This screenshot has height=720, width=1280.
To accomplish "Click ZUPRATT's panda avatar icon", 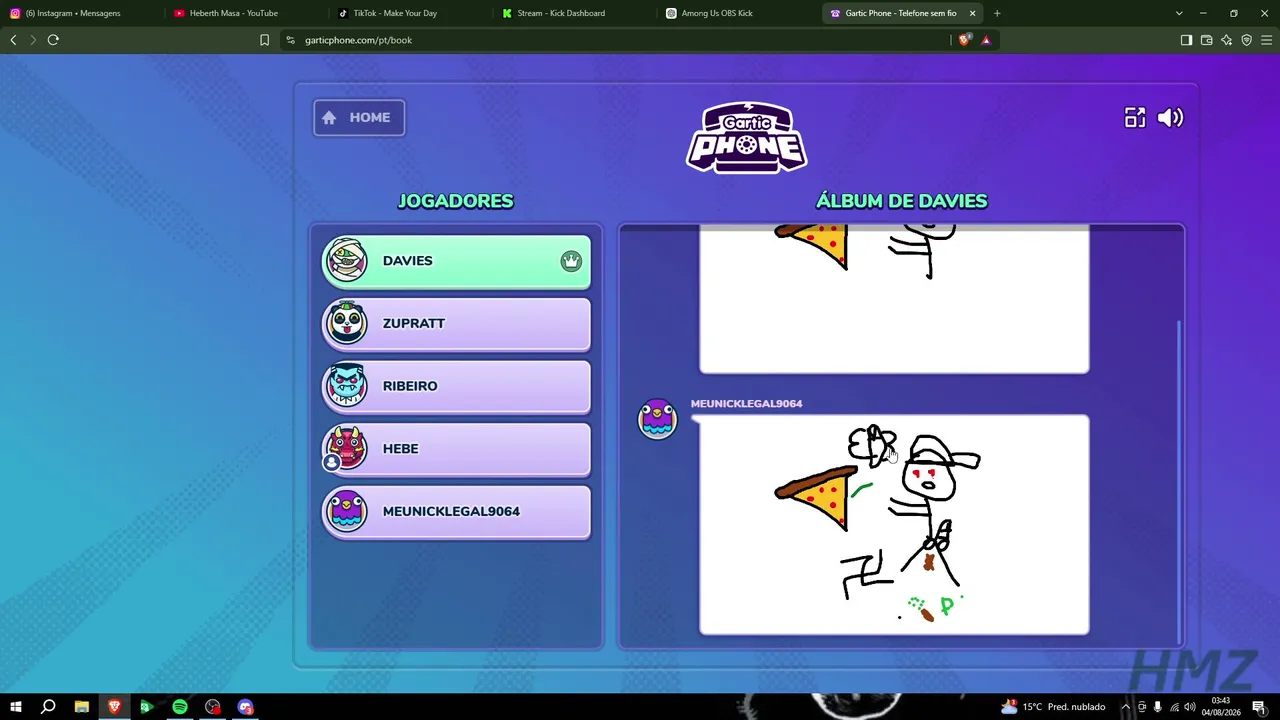I will pos(347,323).
